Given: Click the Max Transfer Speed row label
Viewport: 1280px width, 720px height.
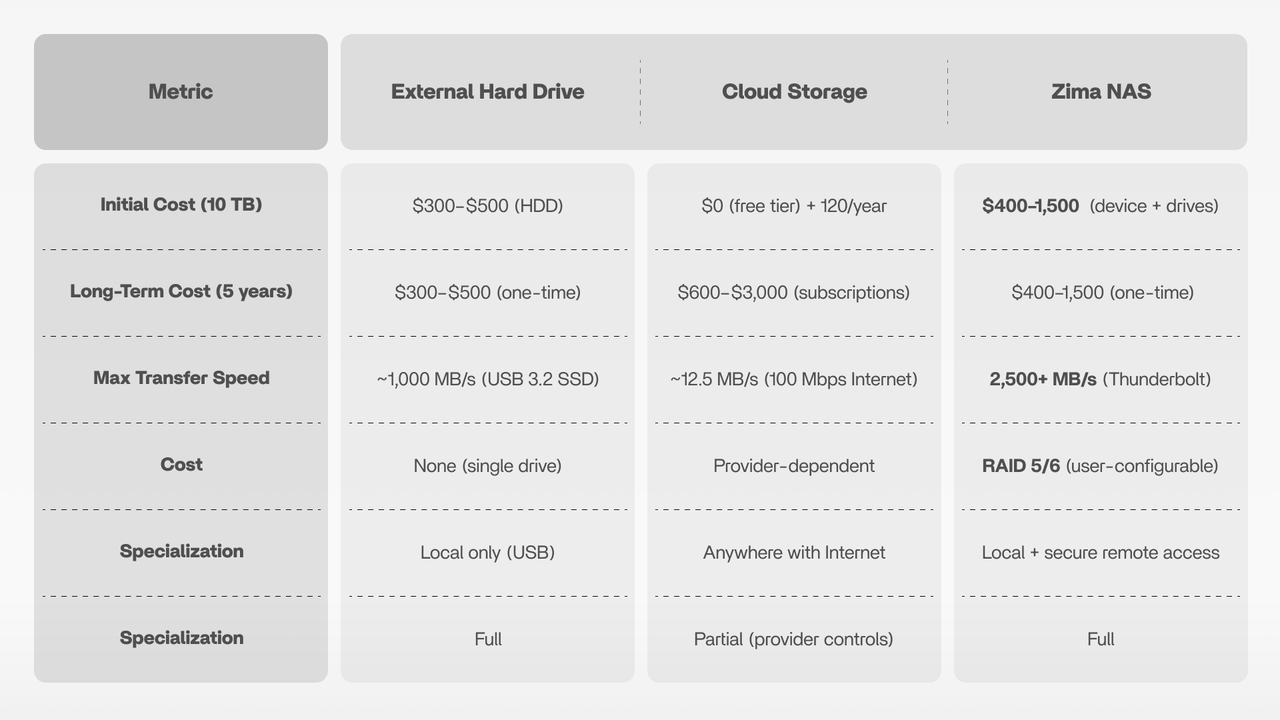Looking at the screenshot, I should [181, 378].
